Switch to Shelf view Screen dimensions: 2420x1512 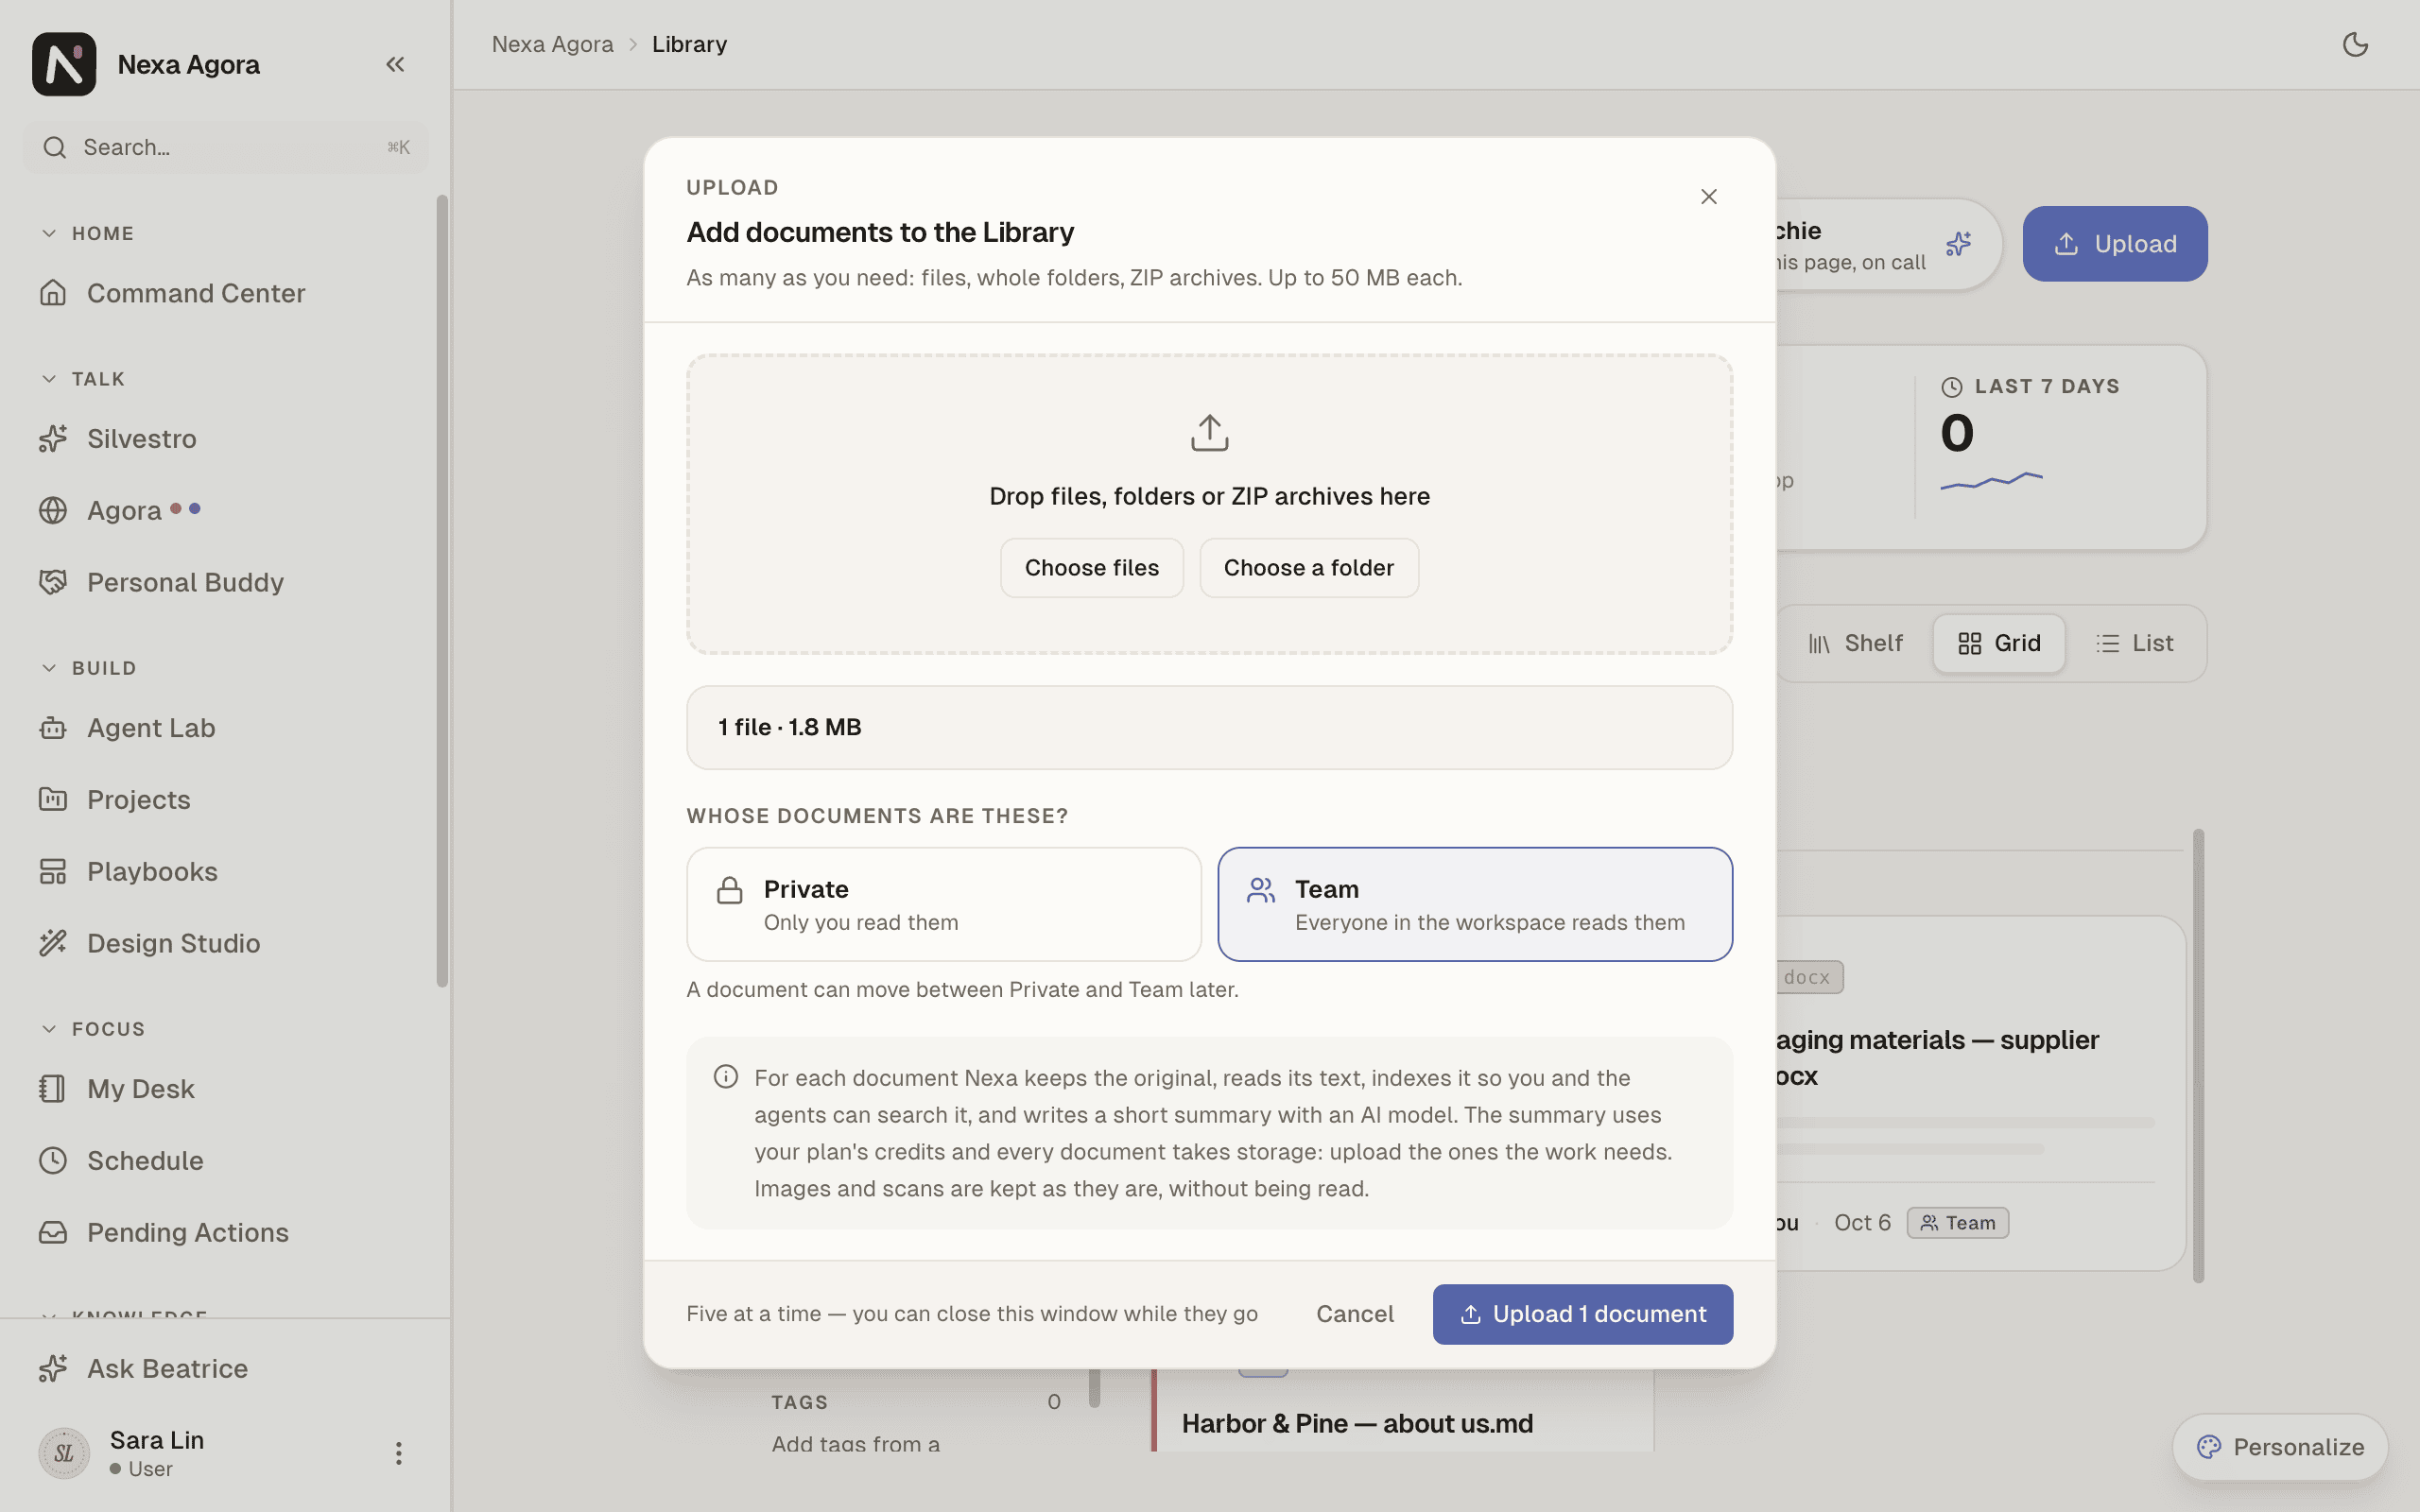point(1855,643)
